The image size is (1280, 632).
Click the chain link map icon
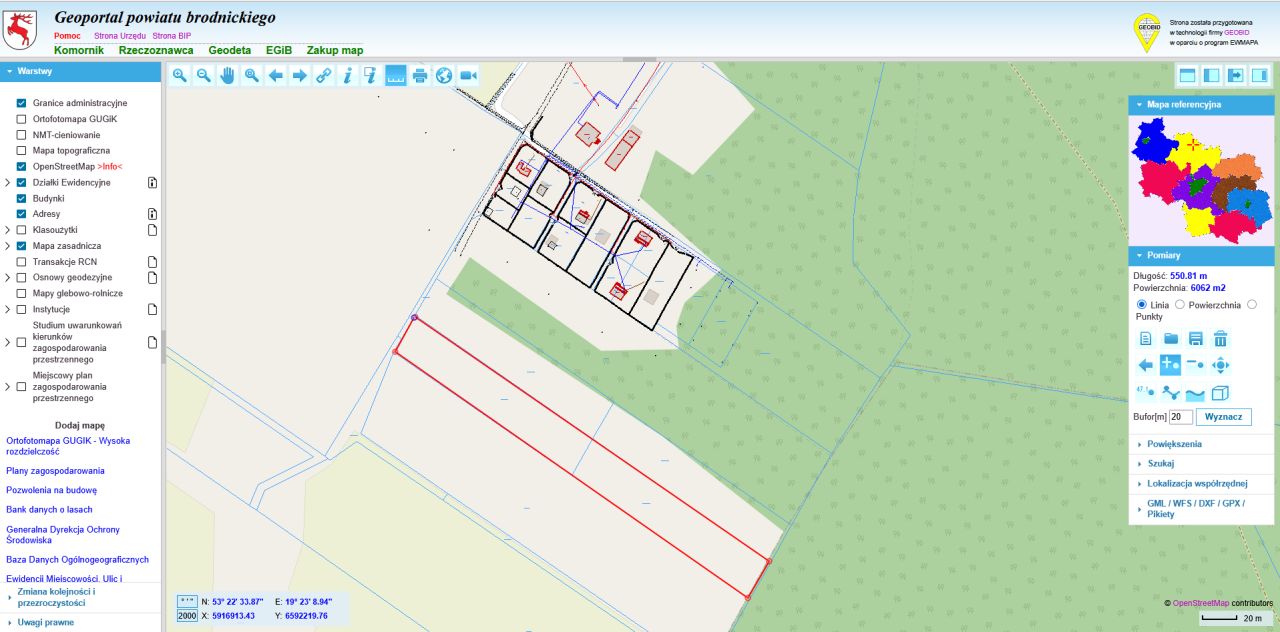pos(324,75)
